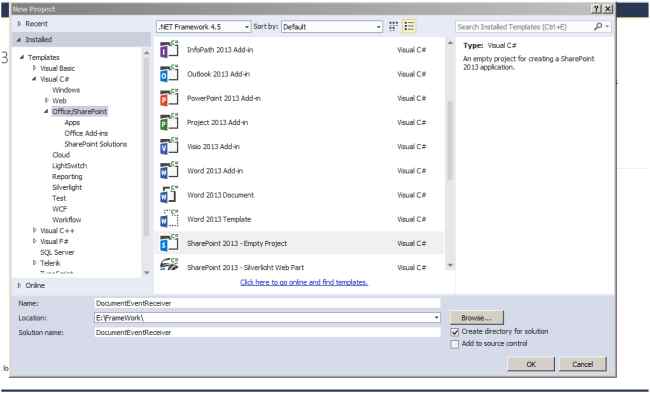The height and width of the screenshot is (393, 650).
Task: Expand the Online section
Action: (x=19, y=285)
